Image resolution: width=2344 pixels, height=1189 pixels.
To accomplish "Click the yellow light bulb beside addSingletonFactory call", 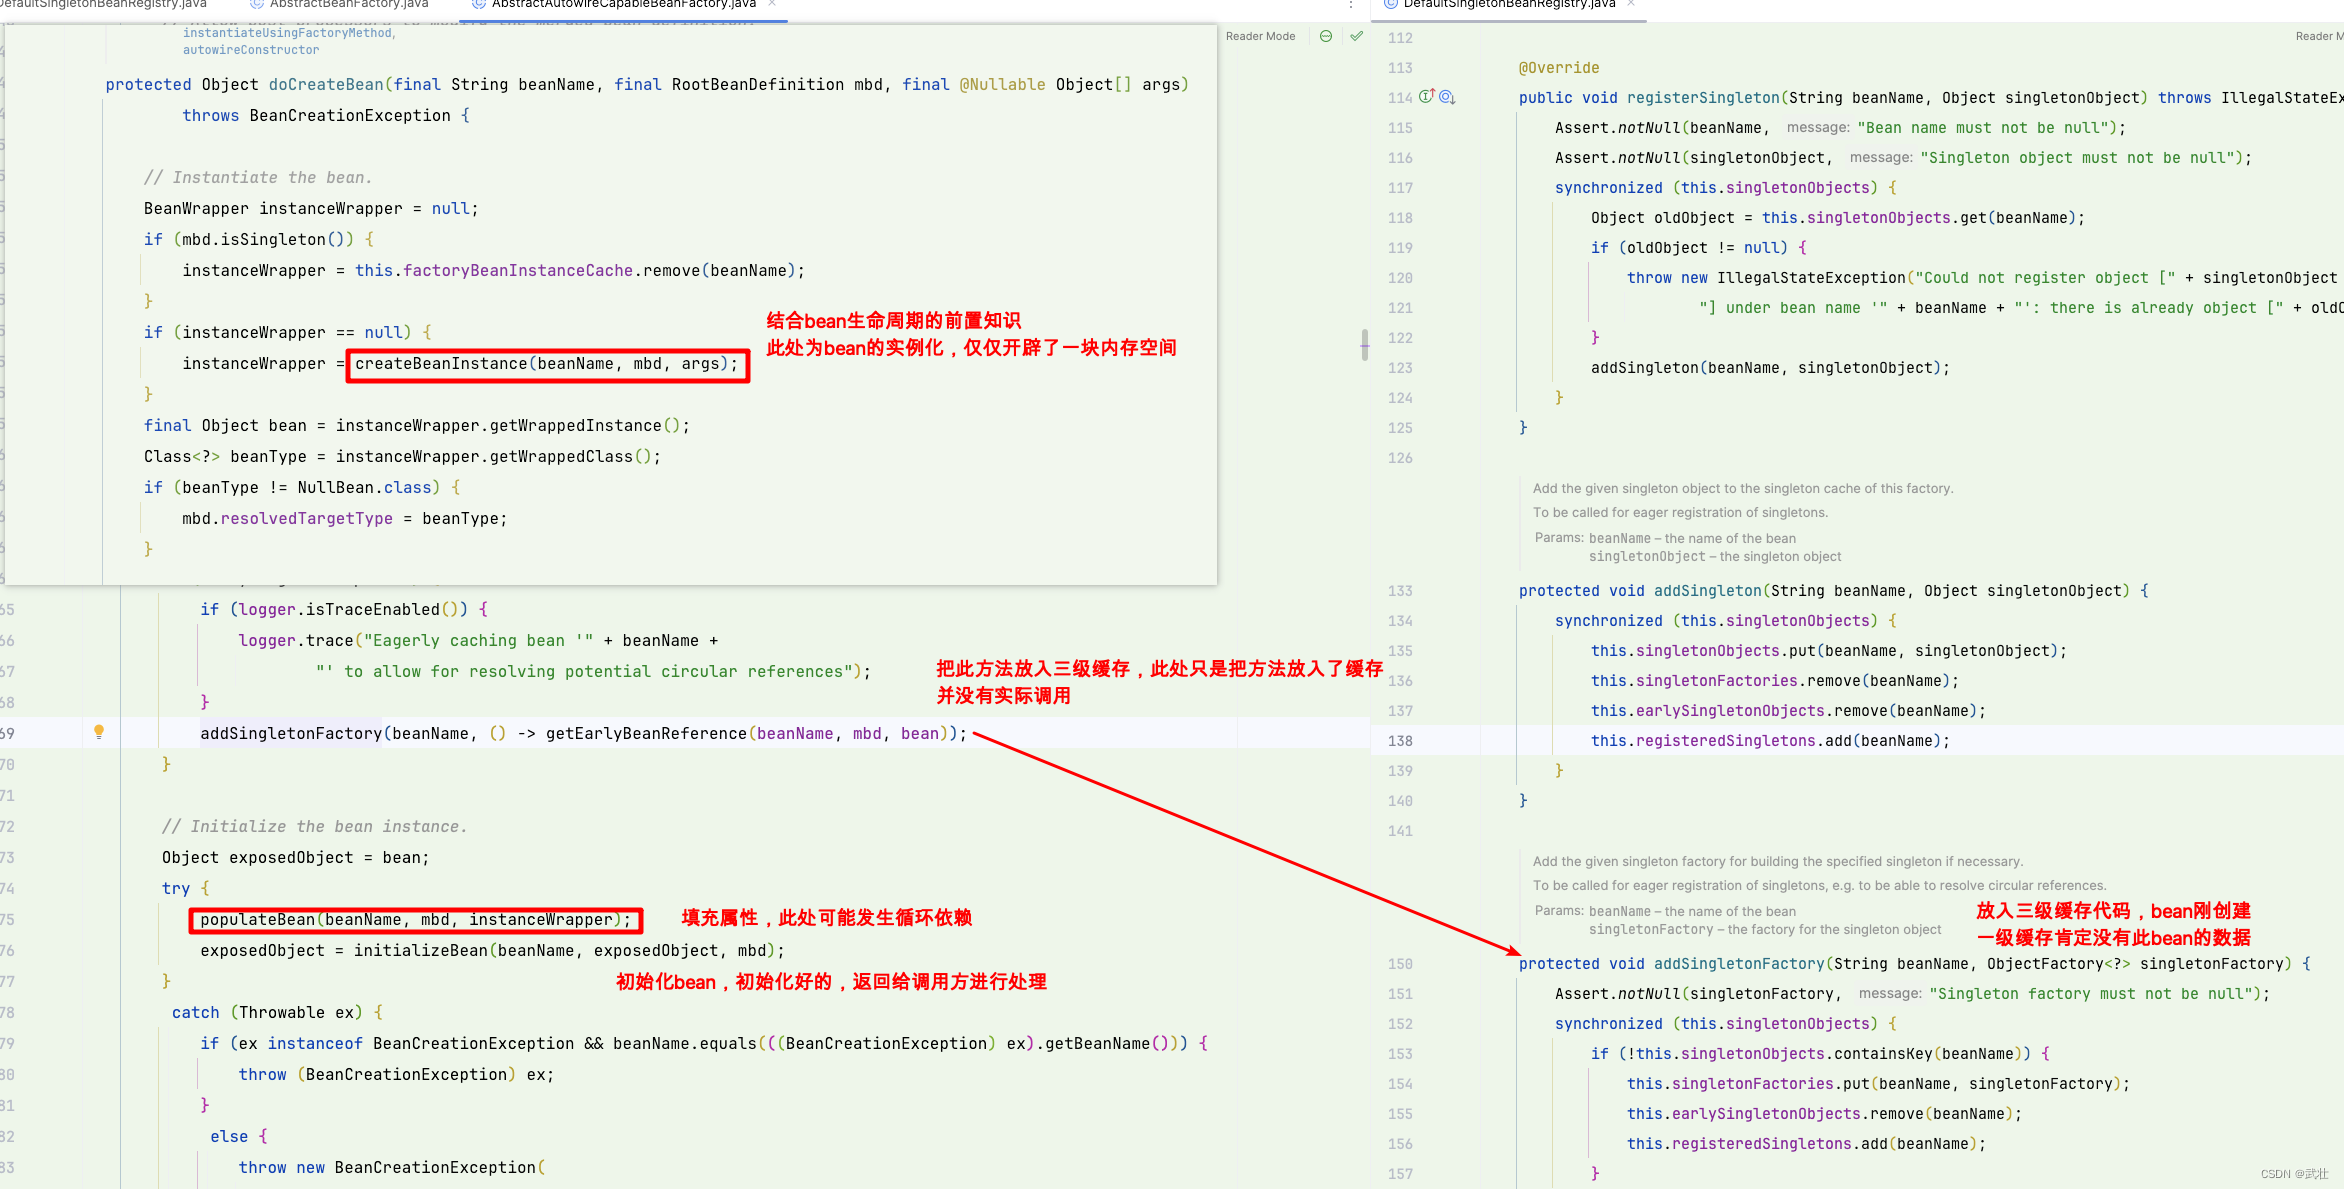I will (x=99, y=732).
